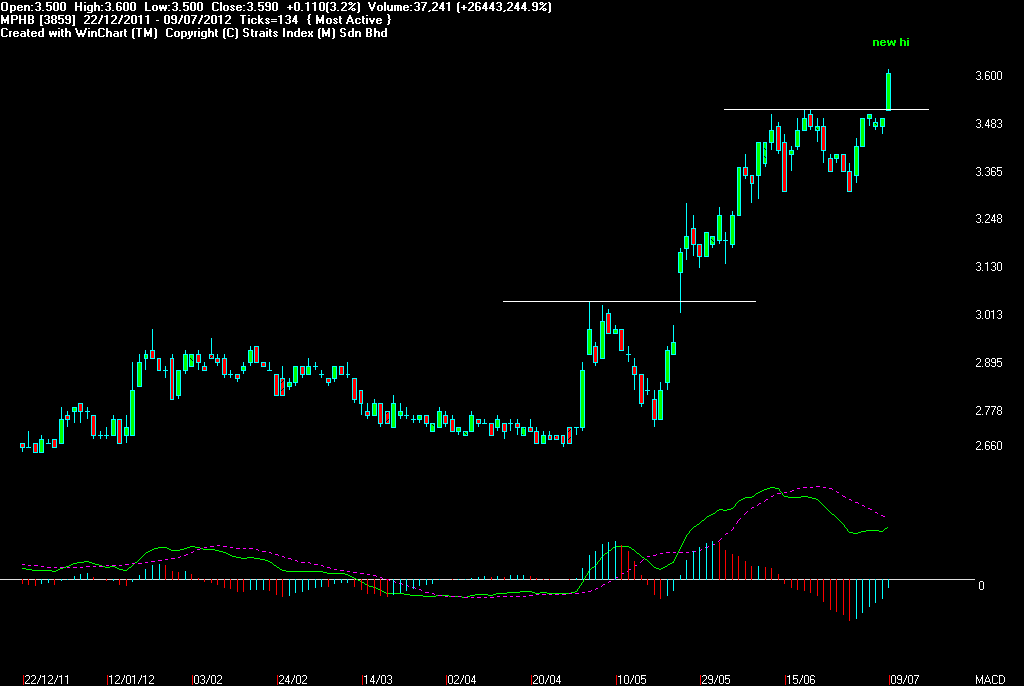Click the Ticks=134 text in header
1024x686 pixels.
pos(269,20)
